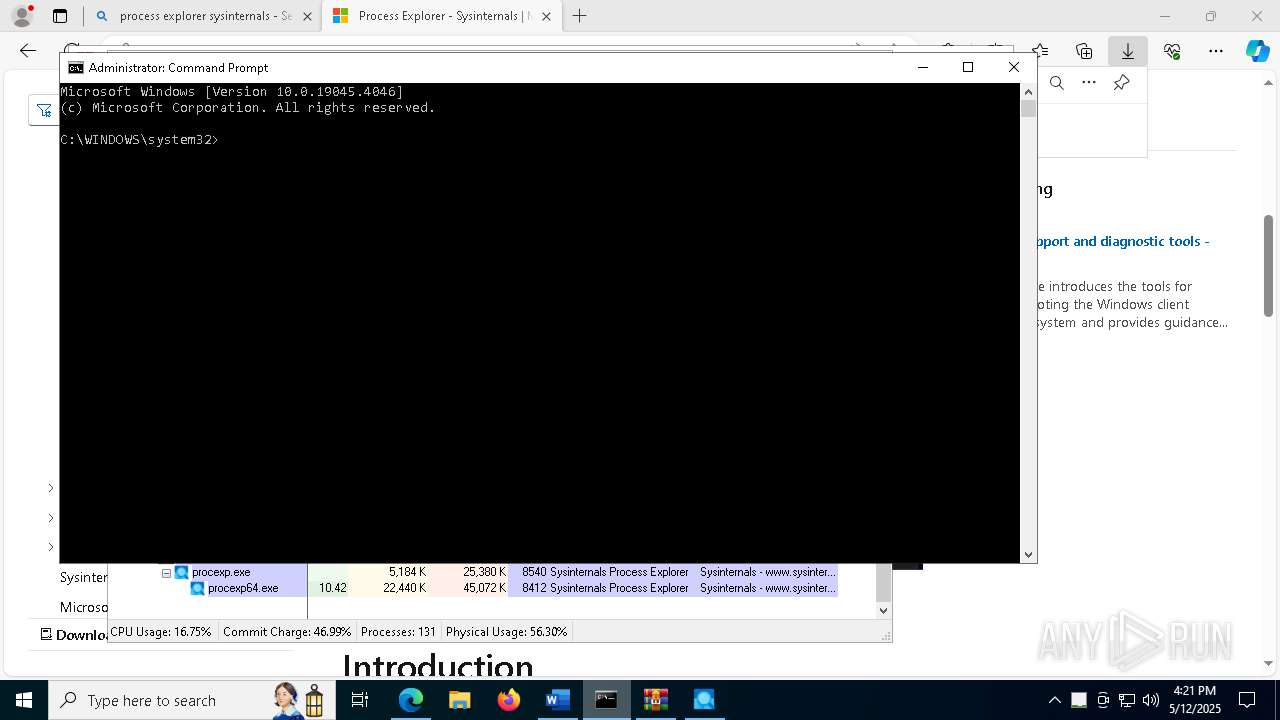Search downloads with magnifier icon
The image size is (1280, 720).
click(1057, 83)
